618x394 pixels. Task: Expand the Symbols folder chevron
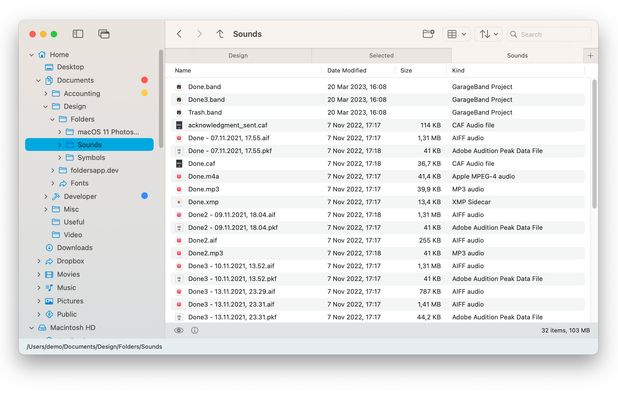[59, 158]
